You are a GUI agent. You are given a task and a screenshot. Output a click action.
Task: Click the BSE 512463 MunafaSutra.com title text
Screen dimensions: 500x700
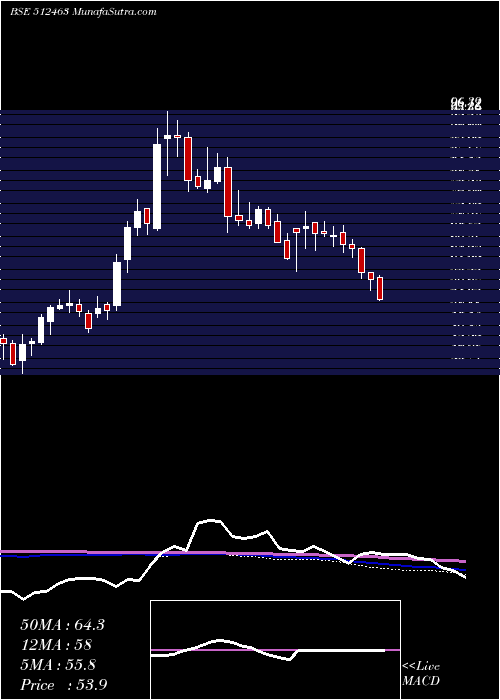[x=83, y=12]
